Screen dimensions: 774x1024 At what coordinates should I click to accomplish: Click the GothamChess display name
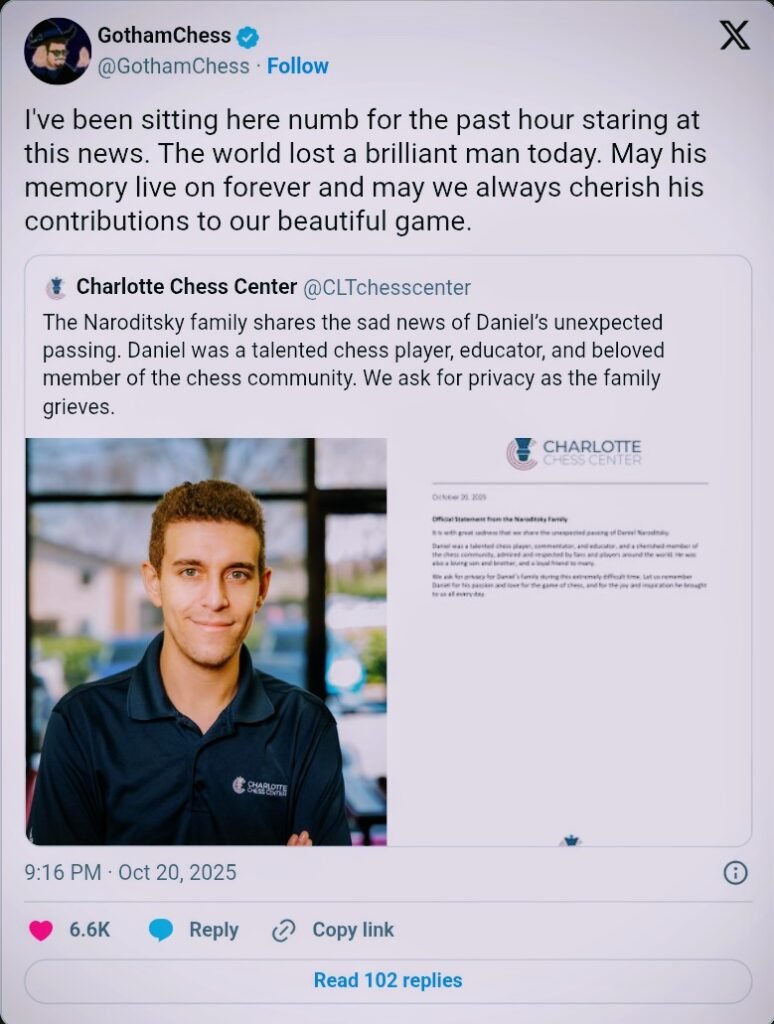pos(164,38)
